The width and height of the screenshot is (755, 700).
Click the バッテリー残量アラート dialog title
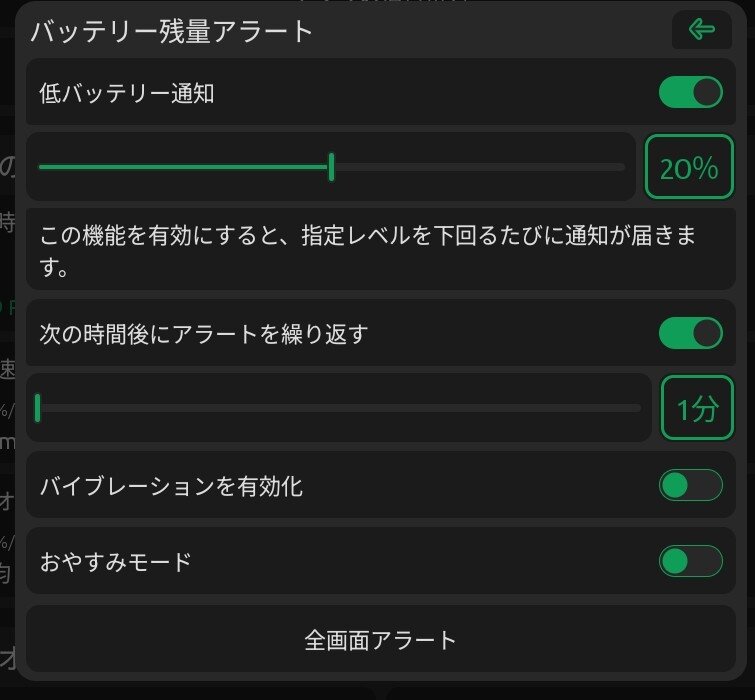pyautogui.click(x=172, y=31)
